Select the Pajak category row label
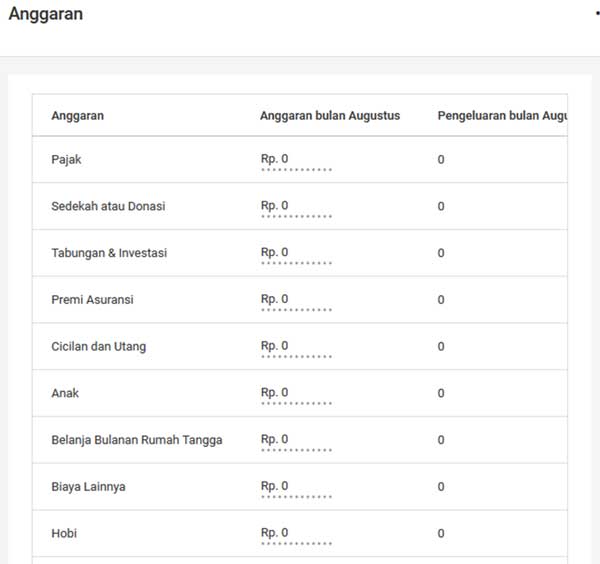This screenshot has height=564, width=600. pyautogui.click(x=66, y=160)
